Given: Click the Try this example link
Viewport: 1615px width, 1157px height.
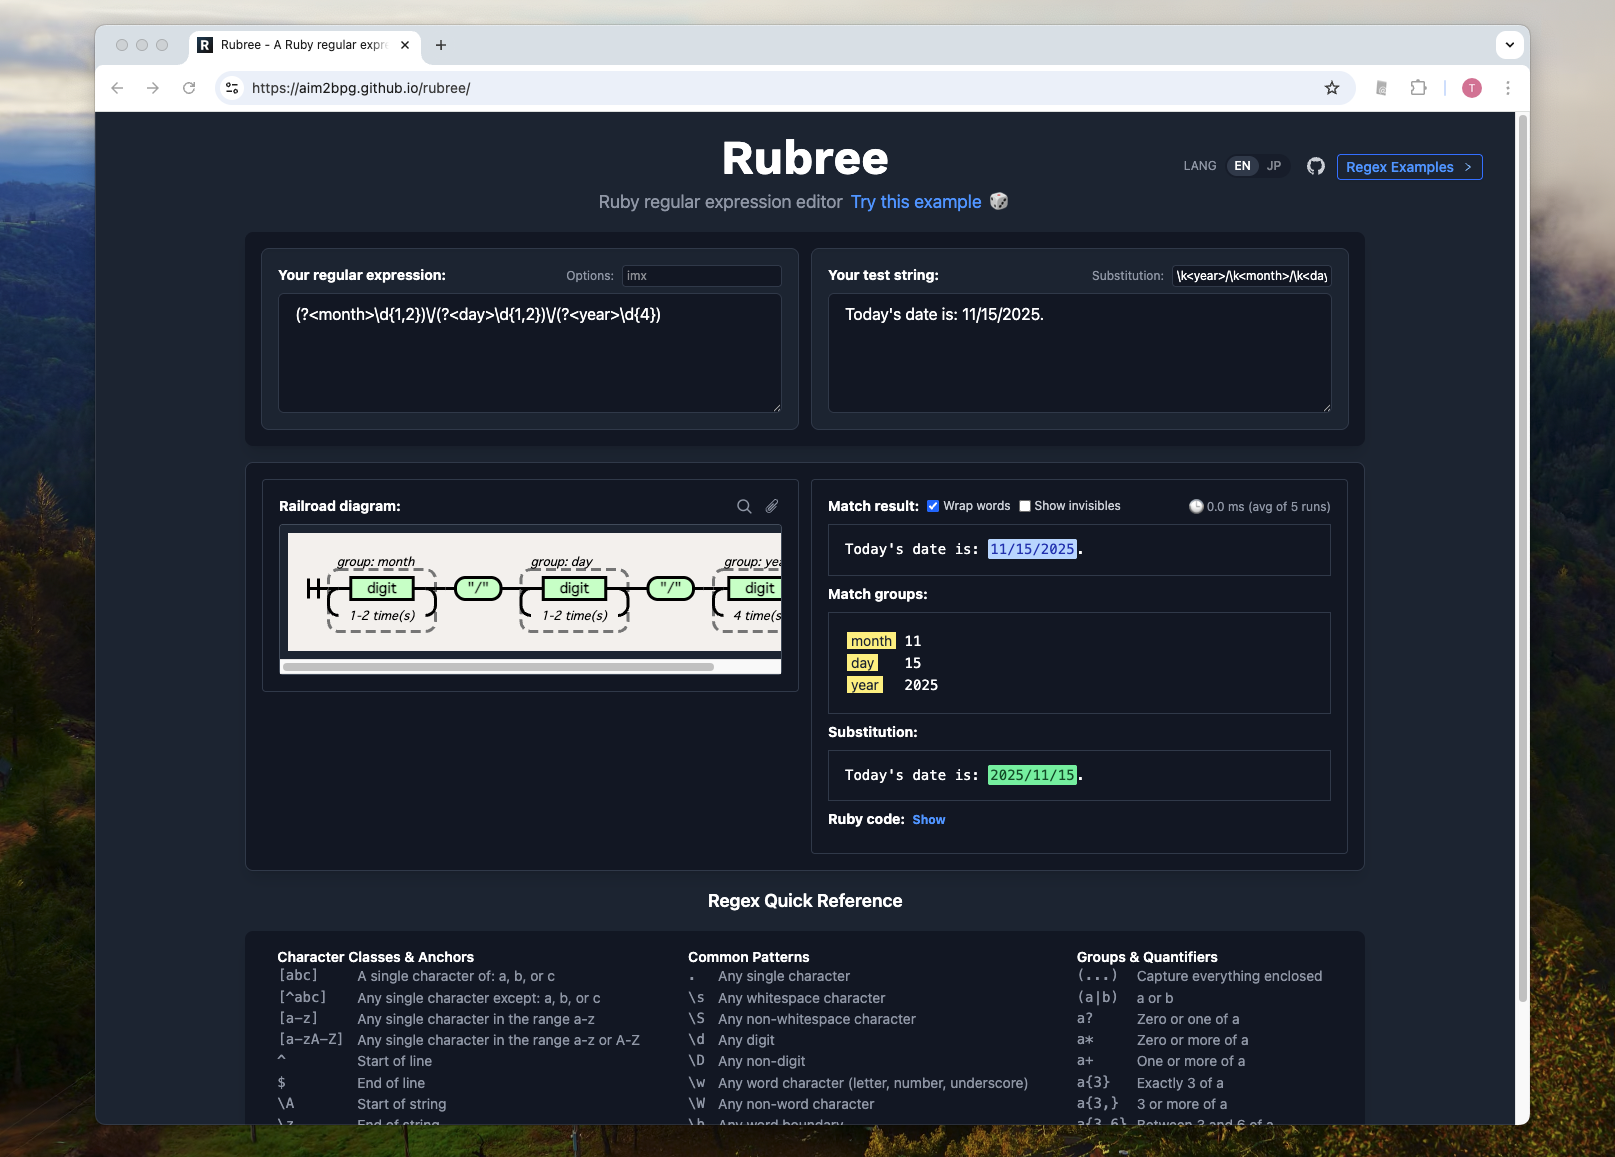Looking at the screenshot, I should (x=915, y=202).
